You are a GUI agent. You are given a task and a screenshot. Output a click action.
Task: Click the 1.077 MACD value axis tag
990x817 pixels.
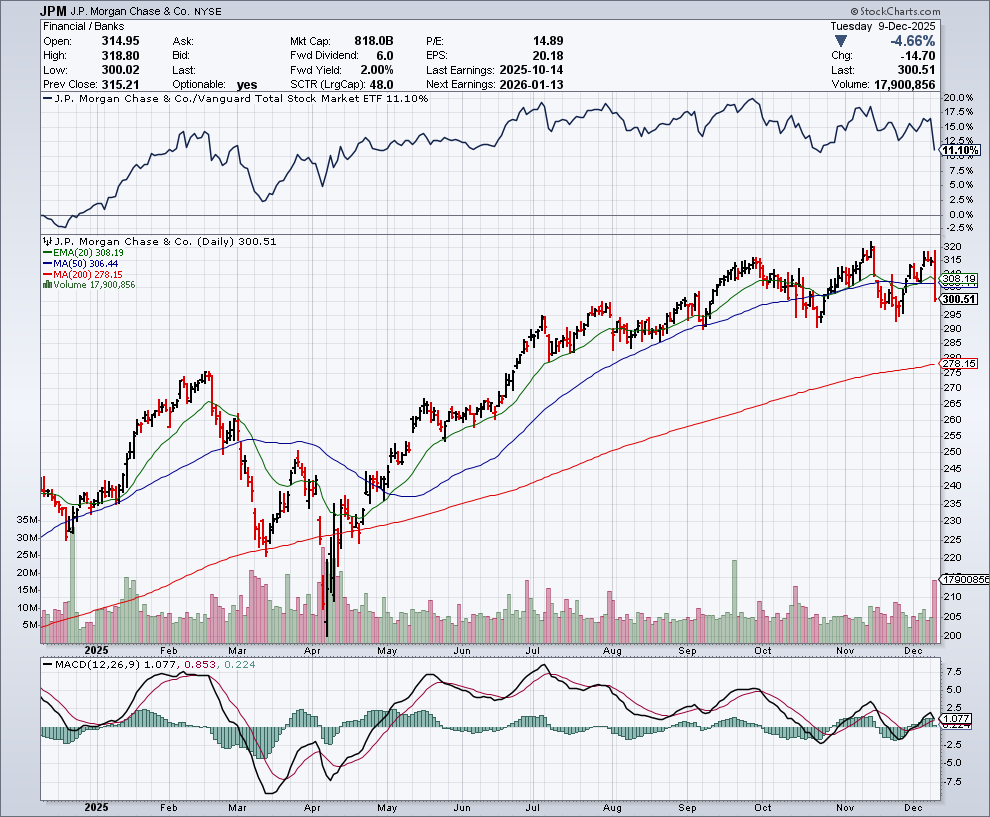(957, 718)
